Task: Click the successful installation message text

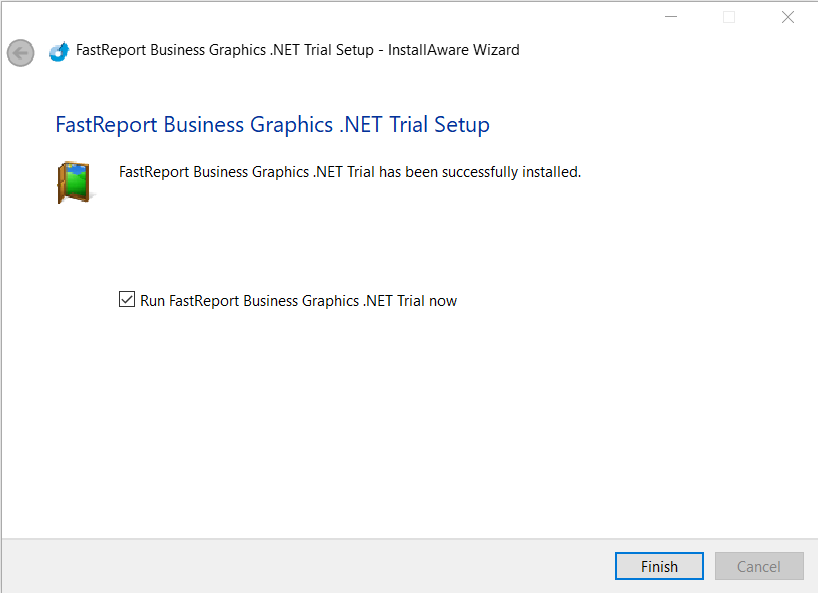Action: (x=349, y=171)
